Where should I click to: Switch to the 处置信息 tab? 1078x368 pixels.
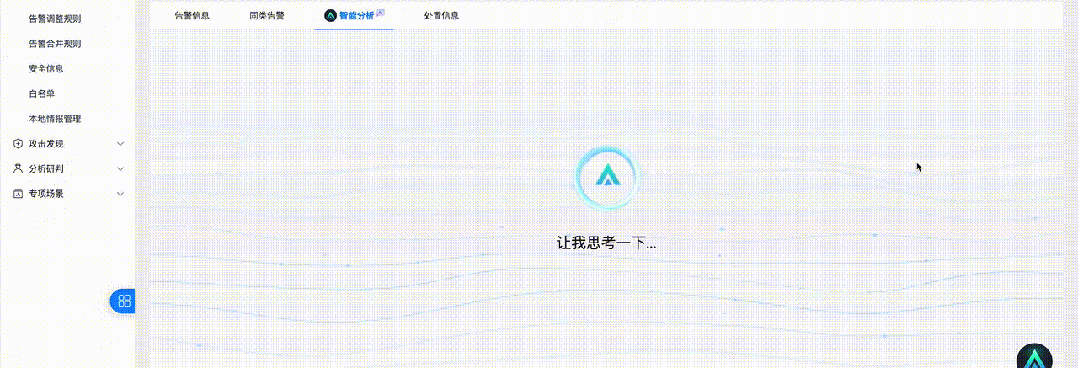441,15
